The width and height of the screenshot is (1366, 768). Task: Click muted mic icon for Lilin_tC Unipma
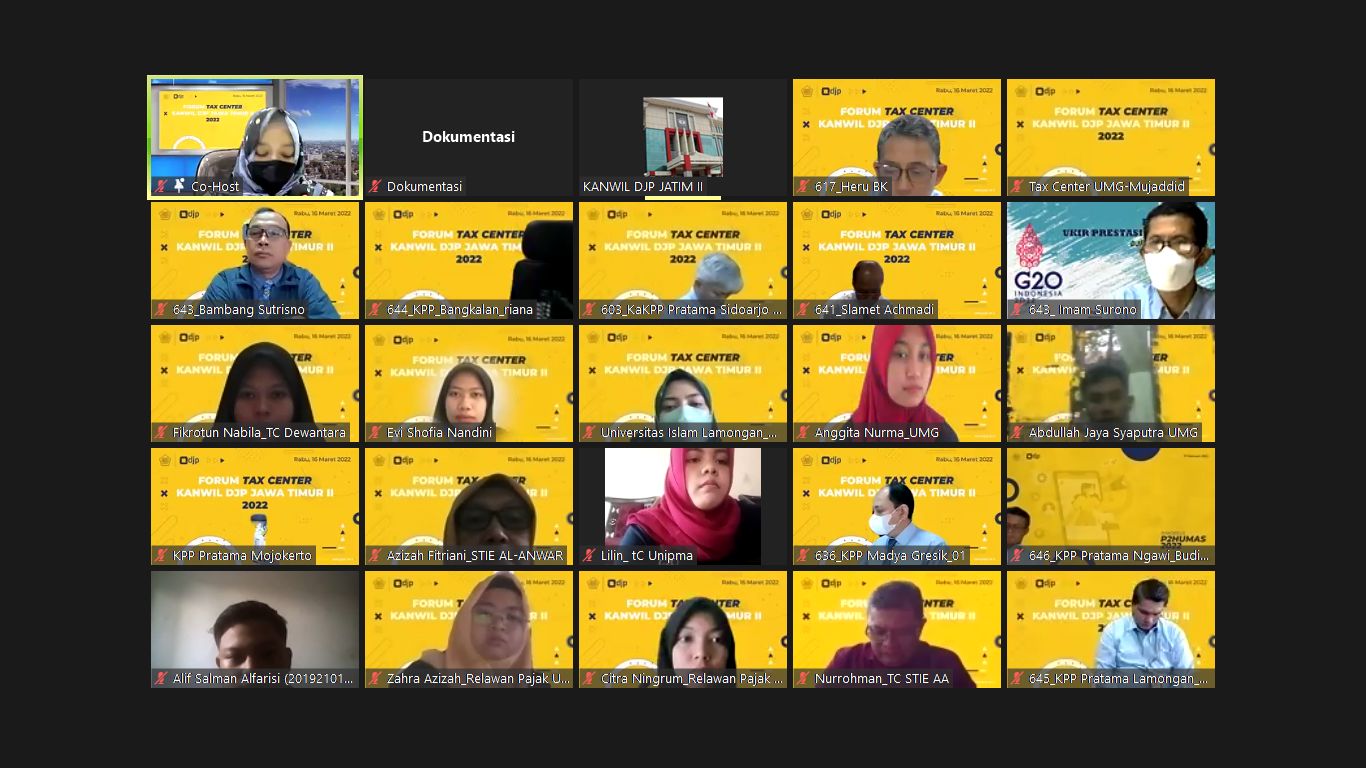pyautogui.click(x=589, y=555)
